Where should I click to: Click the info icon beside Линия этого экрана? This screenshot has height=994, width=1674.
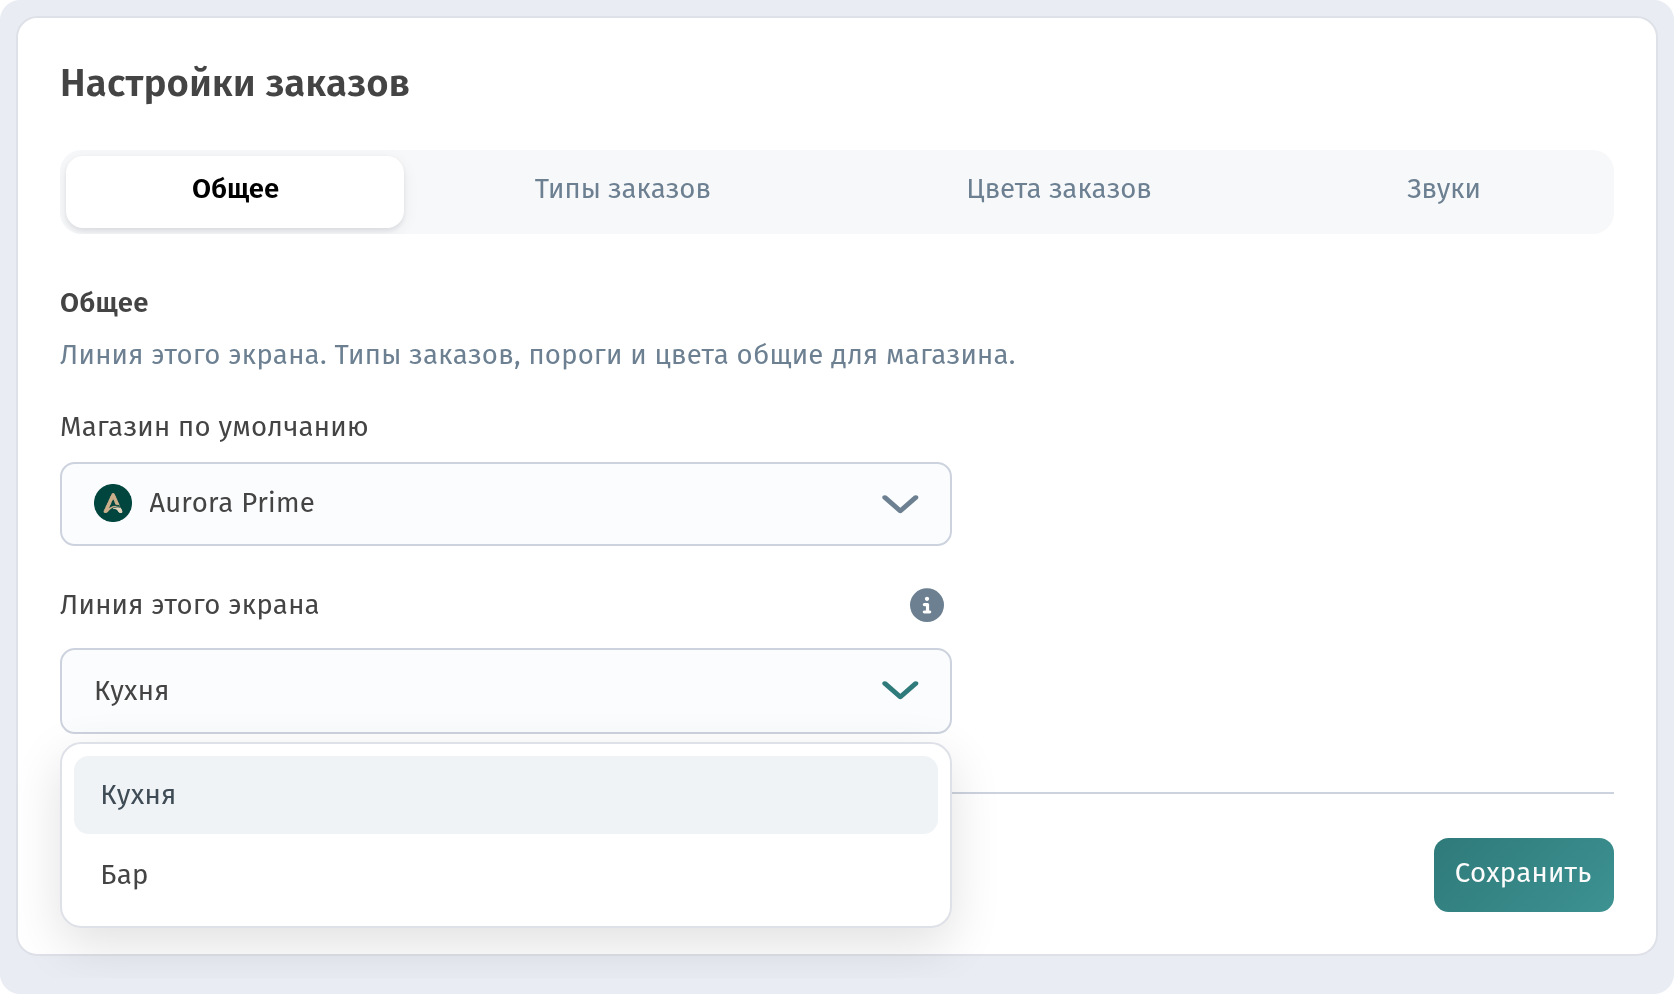[x=926, y=605]
